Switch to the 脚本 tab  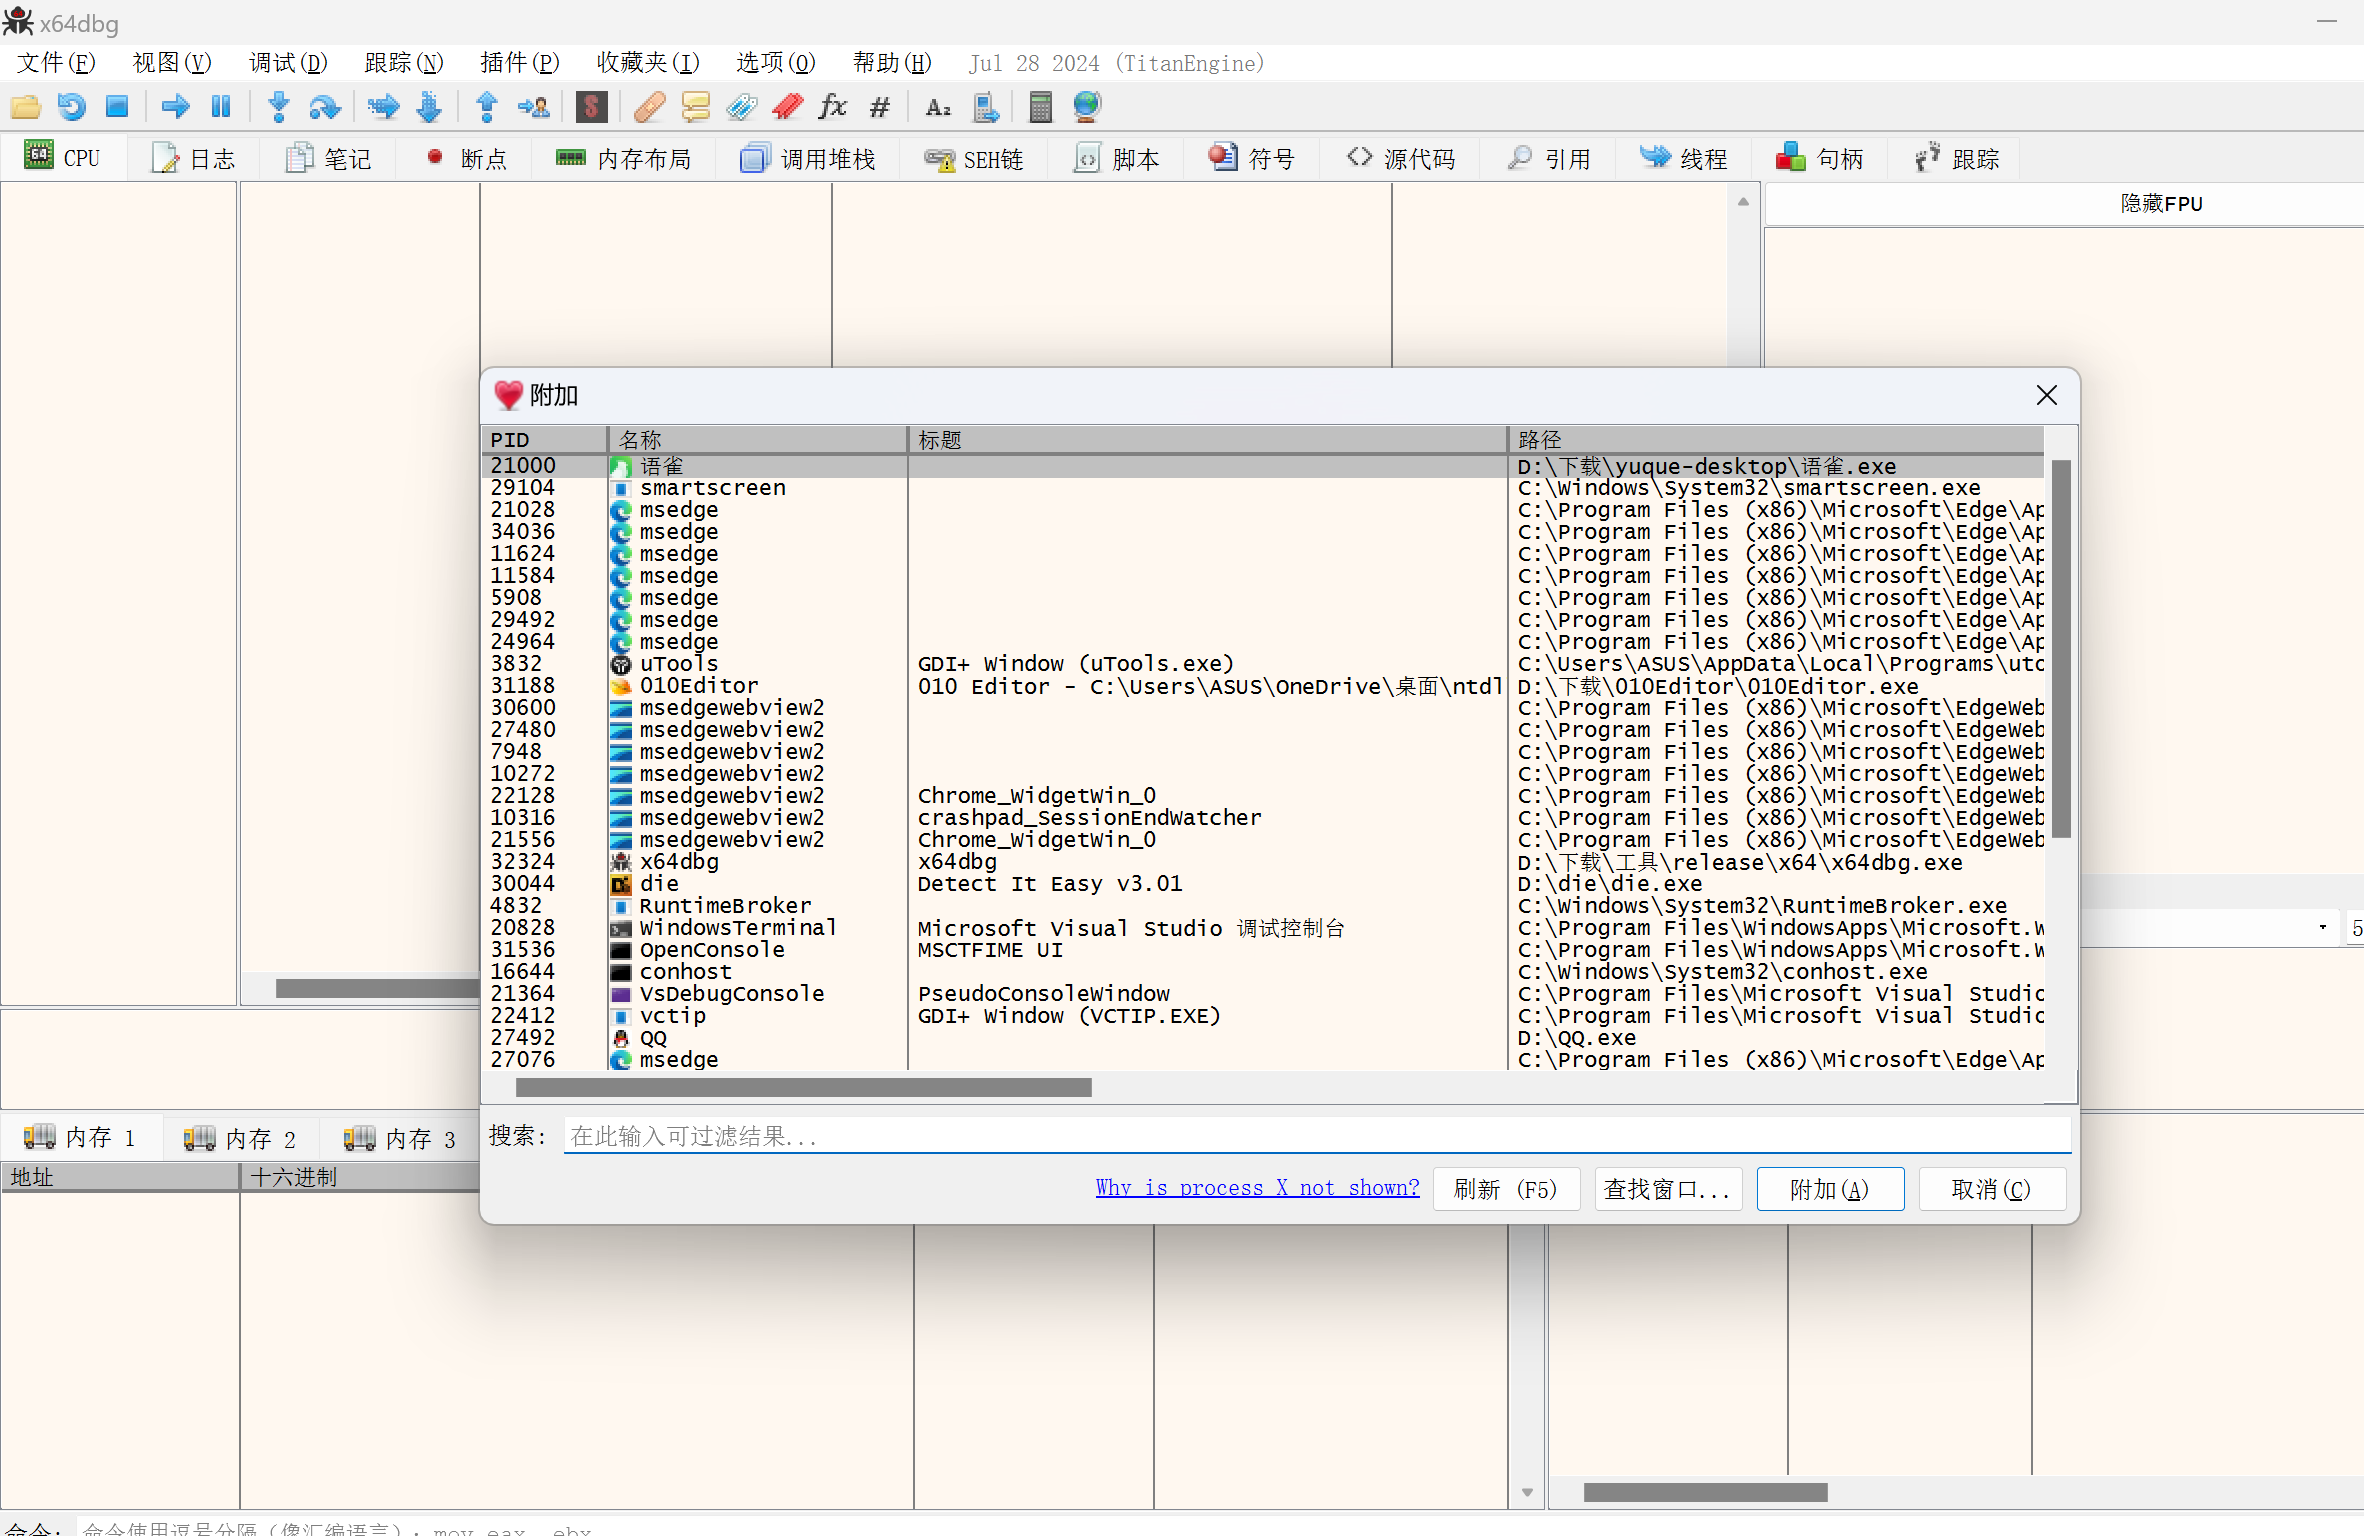pyautogui.click(x=1117, y=158)
